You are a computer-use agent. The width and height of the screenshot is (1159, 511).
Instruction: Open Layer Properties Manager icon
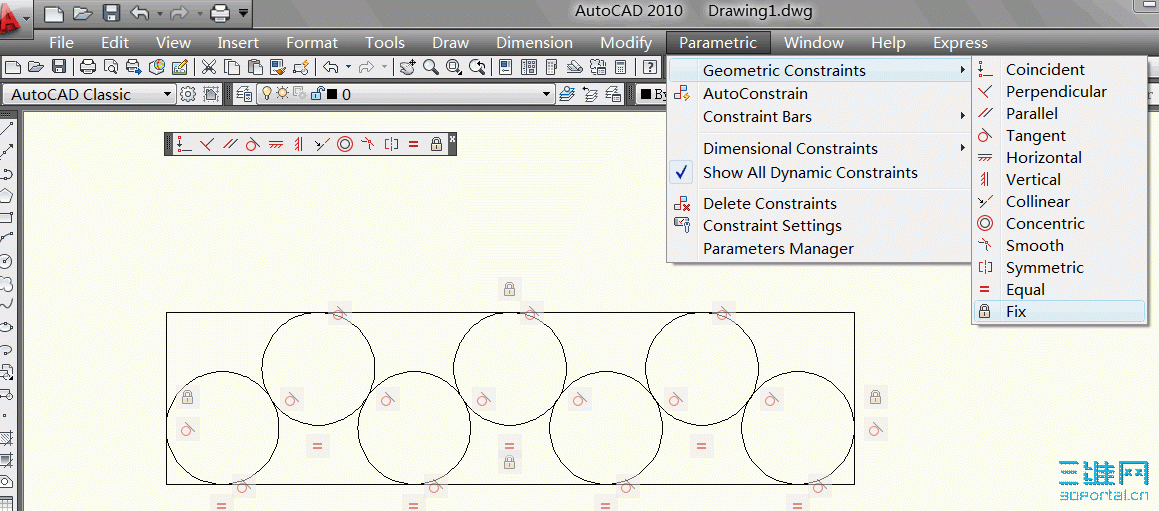[x=244, y=94]
